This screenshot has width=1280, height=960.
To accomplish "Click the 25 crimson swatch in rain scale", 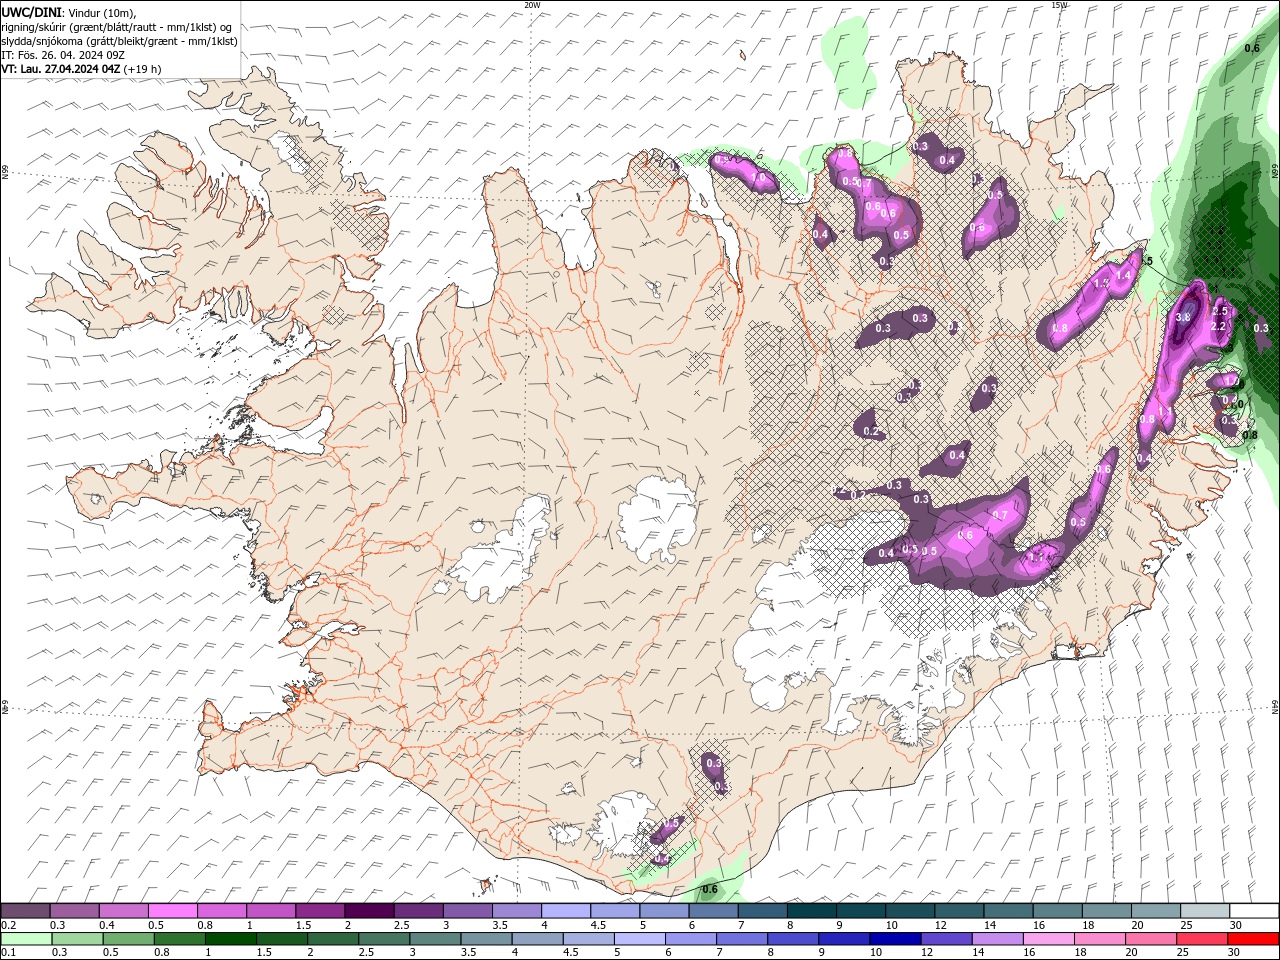I will click(x=1201, y=939).
